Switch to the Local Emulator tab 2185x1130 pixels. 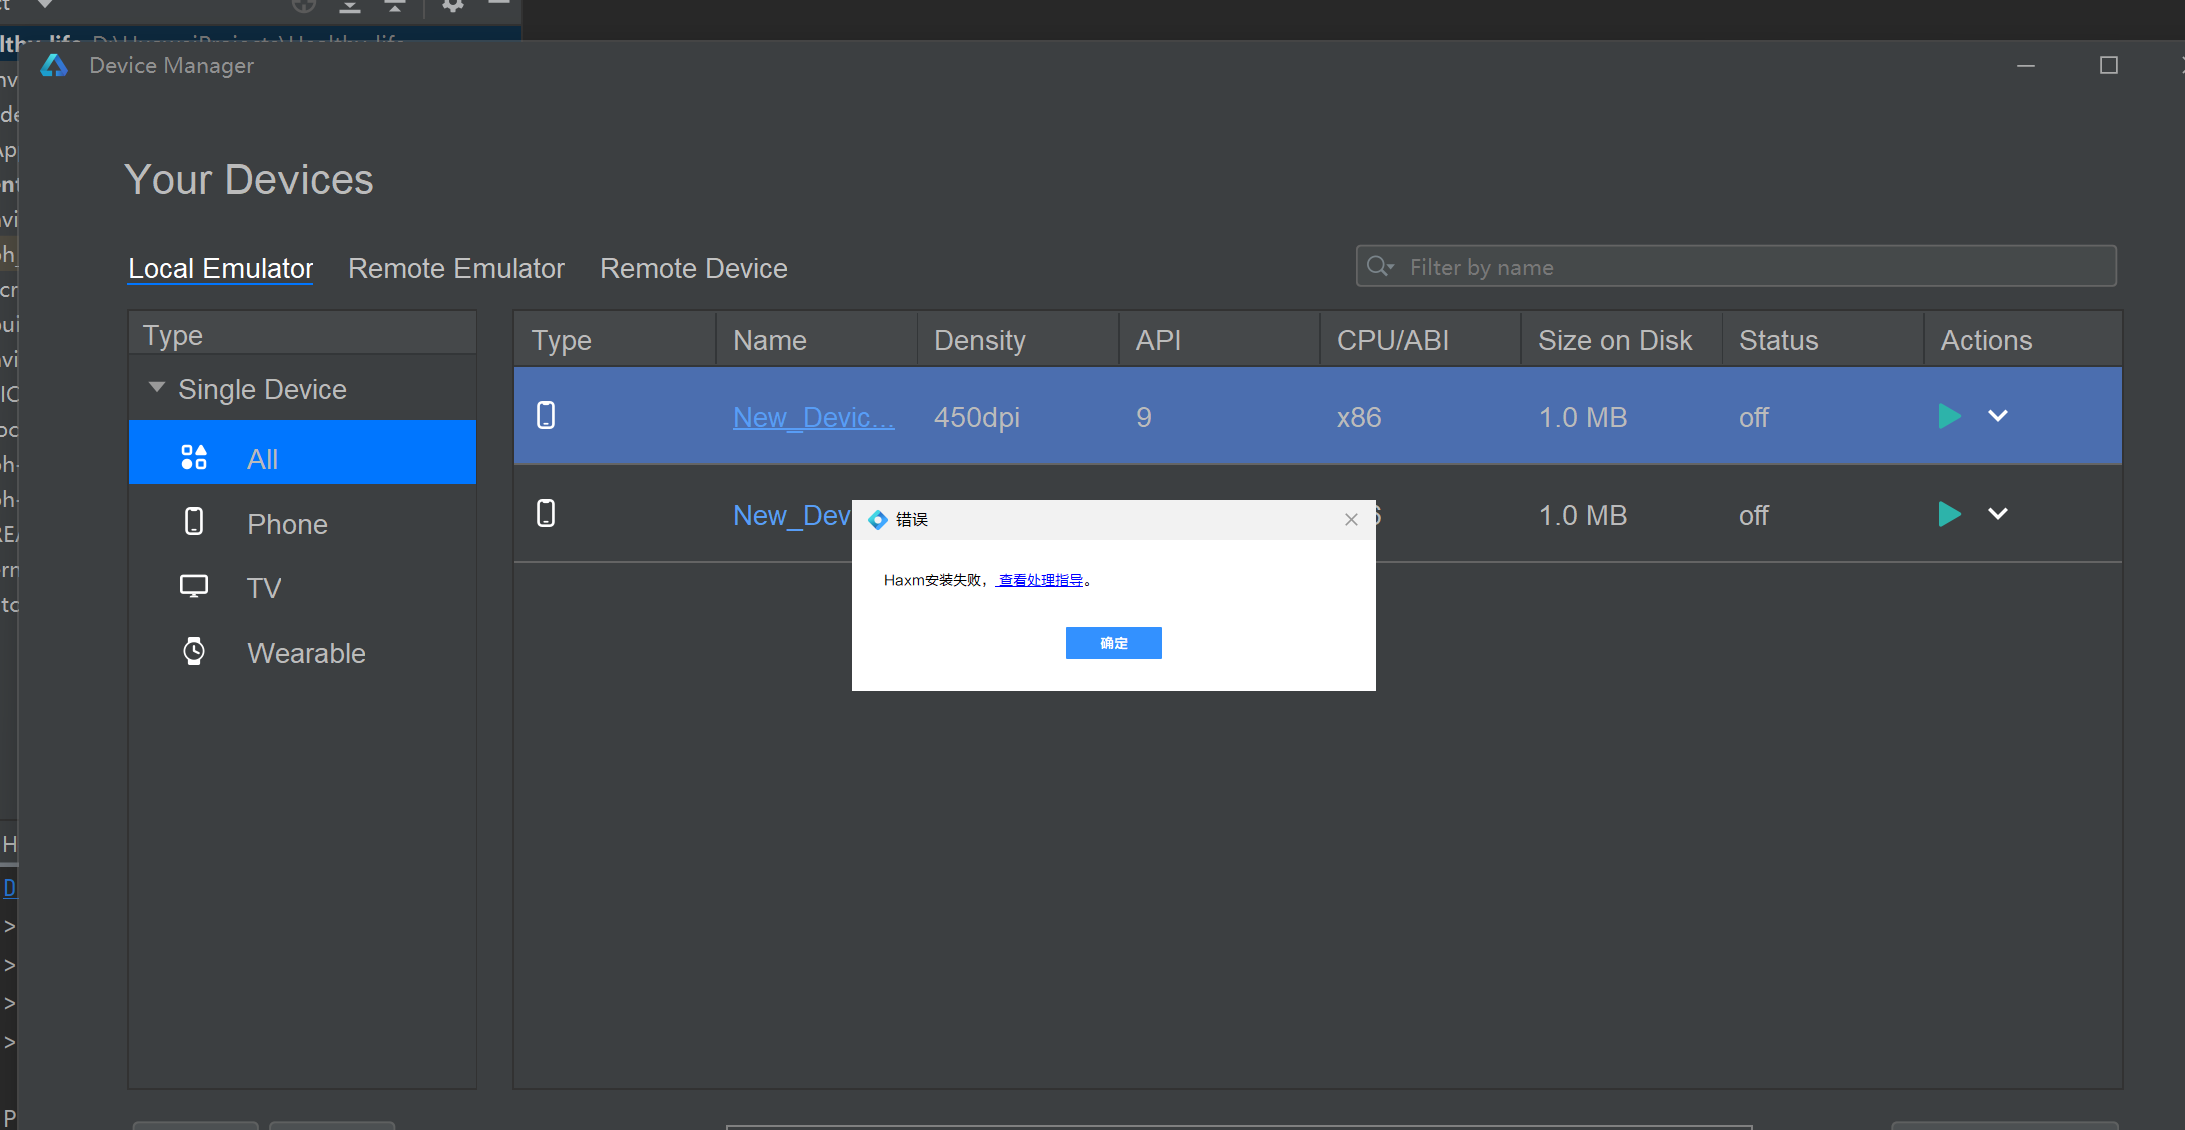221,268
